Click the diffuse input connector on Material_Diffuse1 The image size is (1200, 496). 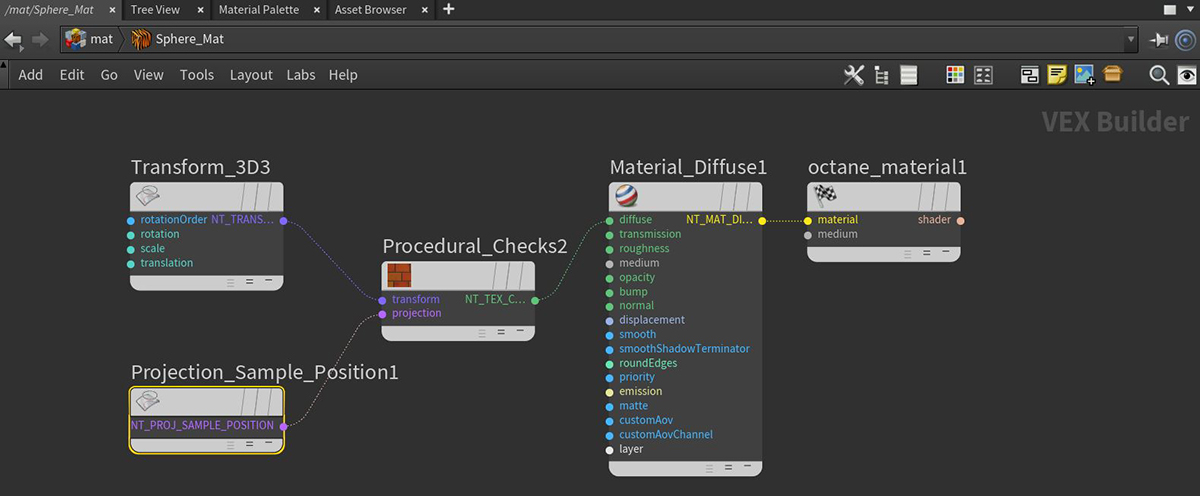(609, 220)
